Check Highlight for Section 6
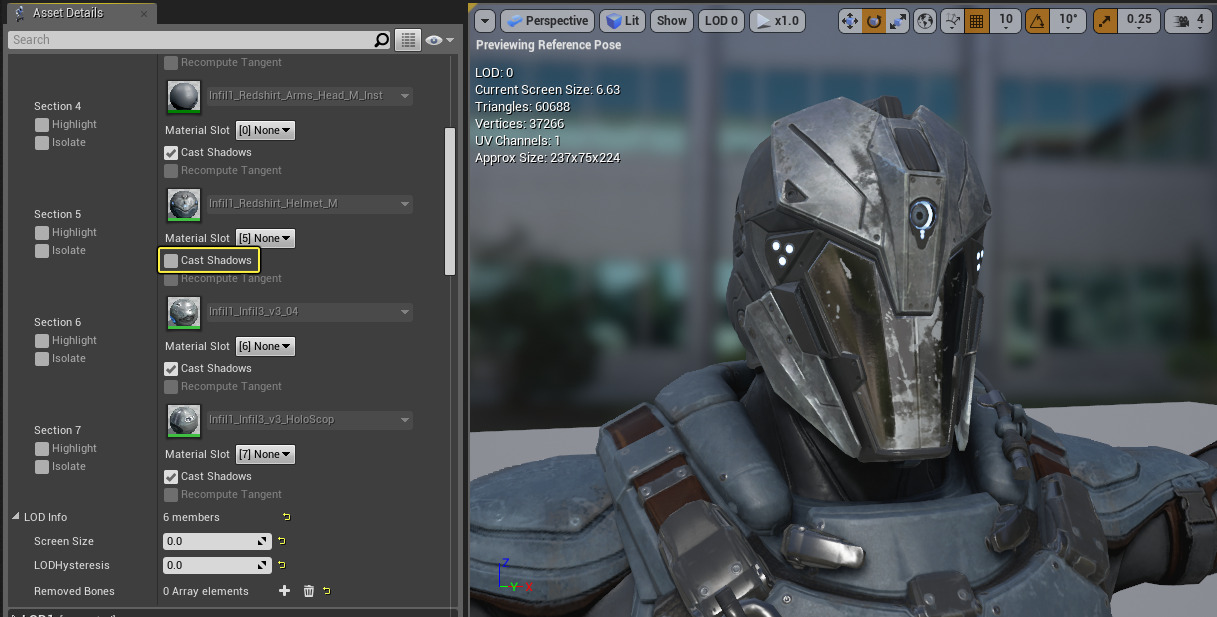1217x617 pixels. tap(42, 341)
